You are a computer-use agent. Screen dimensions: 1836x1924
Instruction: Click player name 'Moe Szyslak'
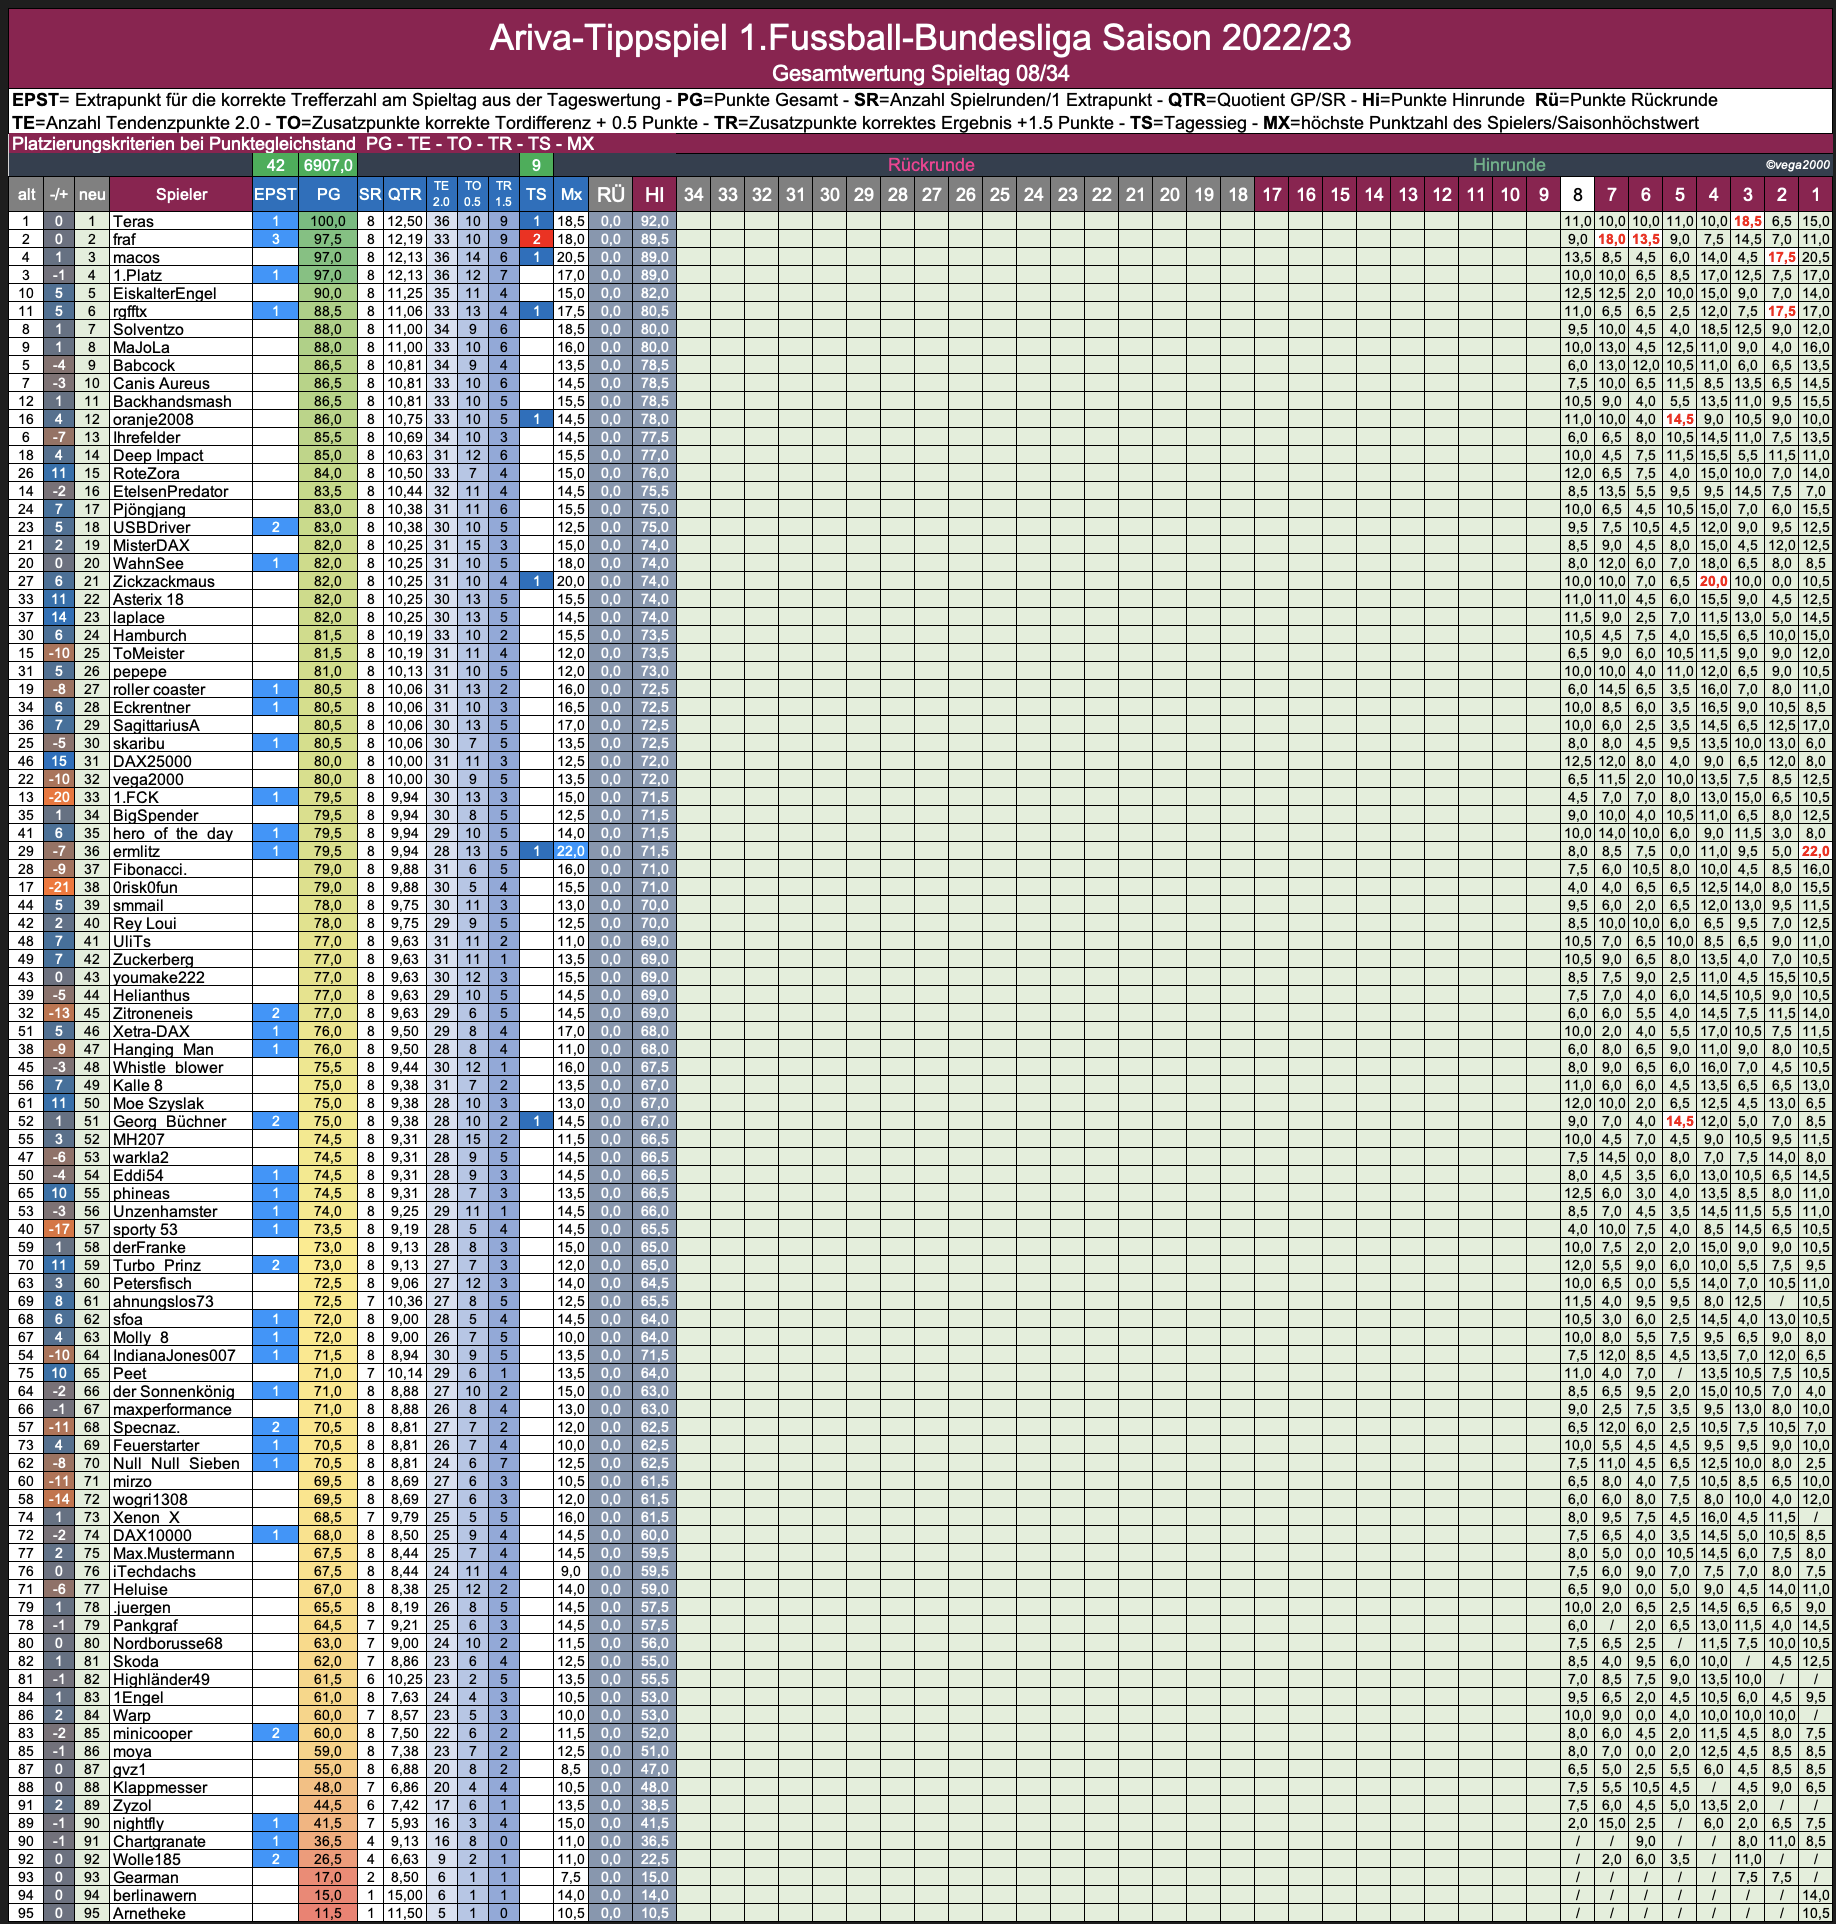click(158, 1103)
